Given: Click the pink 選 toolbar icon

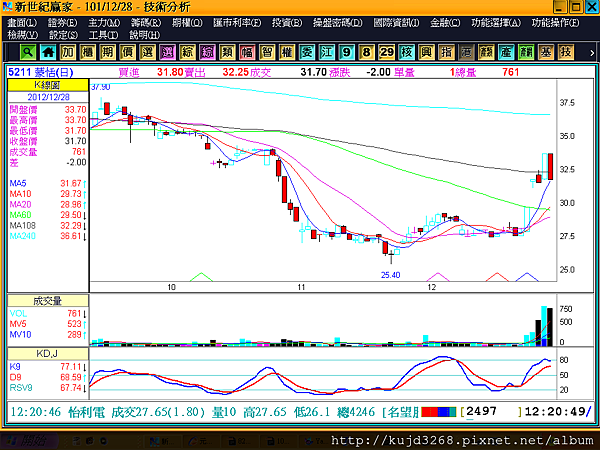Looking at the screenshot, I should tap(168, 52).
